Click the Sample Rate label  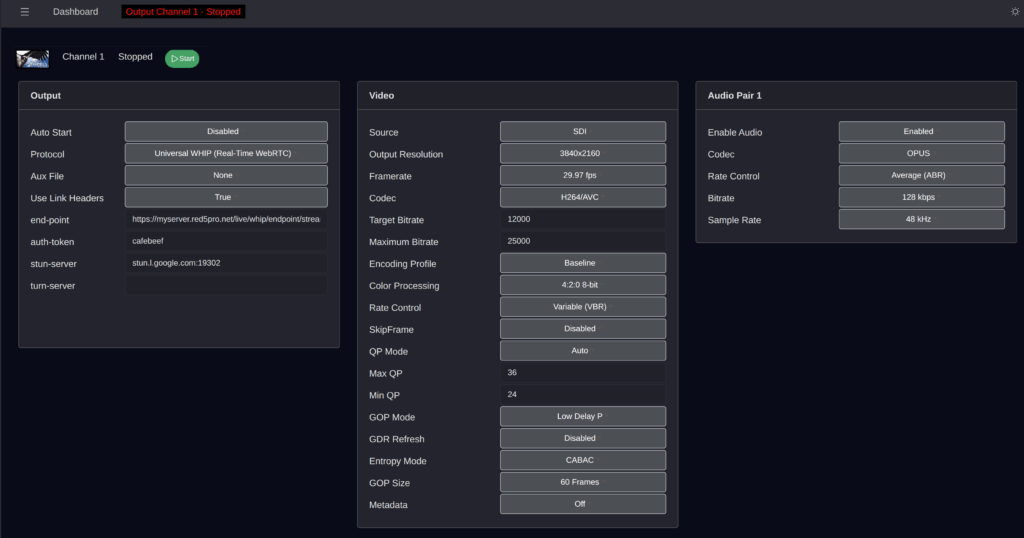[735, 220]
